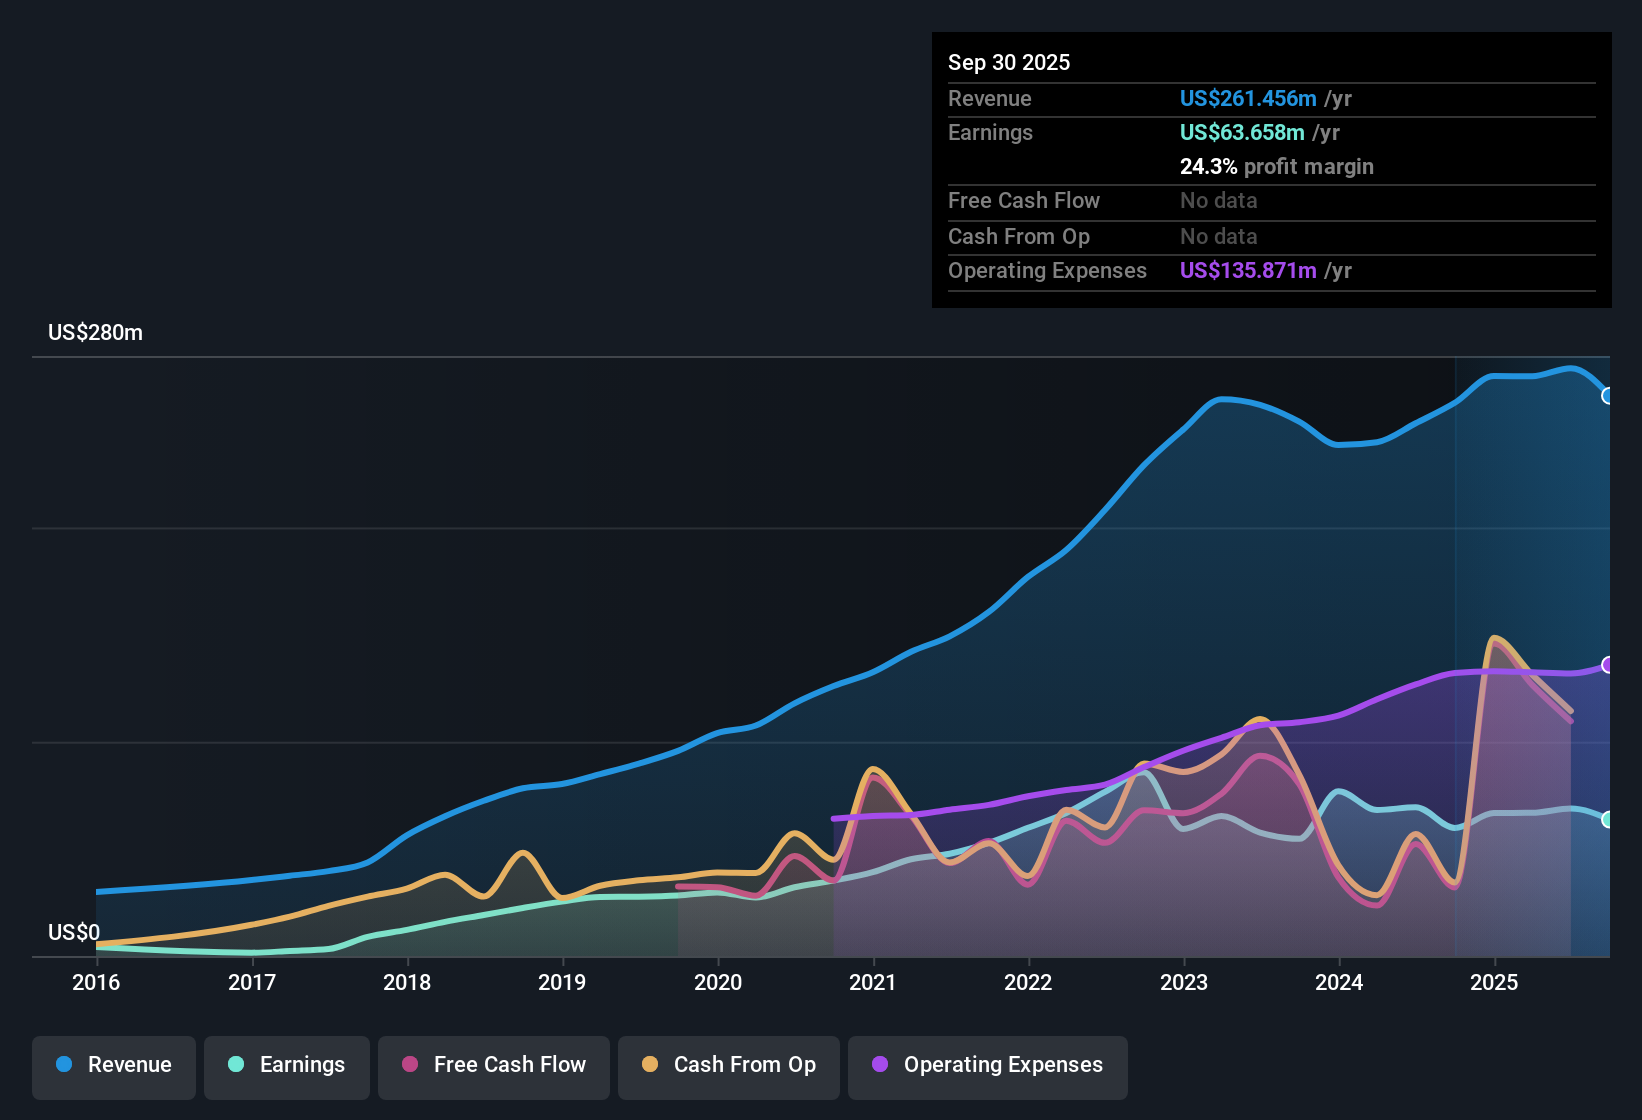Click the 24.3% profit margin text
The image size is (1642, 1120).
point(1277,166)
